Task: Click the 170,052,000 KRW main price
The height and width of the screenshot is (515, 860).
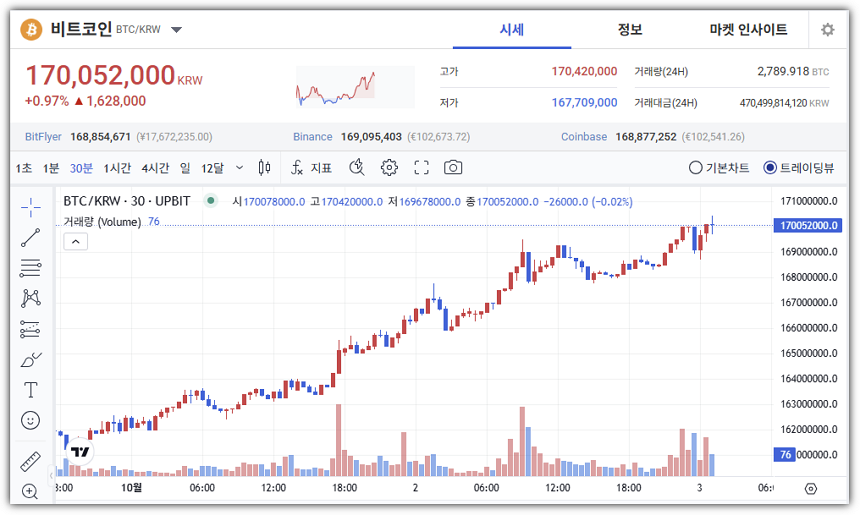Action: point(114,76)
